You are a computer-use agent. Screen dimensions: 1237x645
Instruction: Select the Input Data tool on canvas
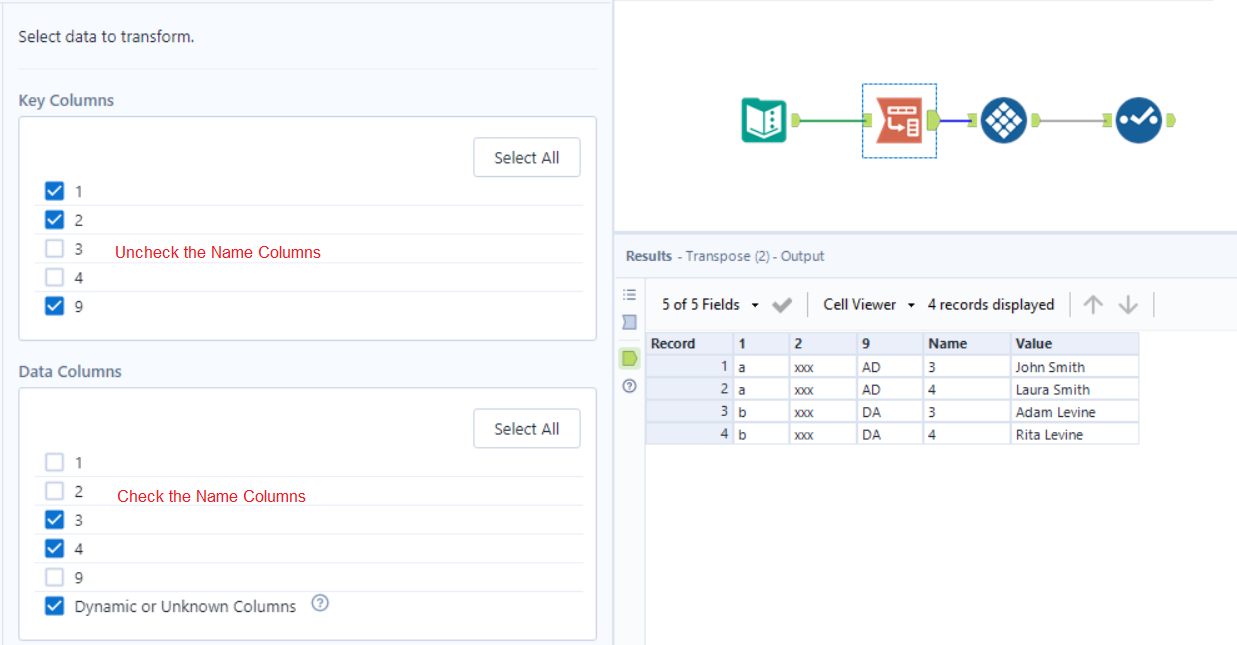764,120
